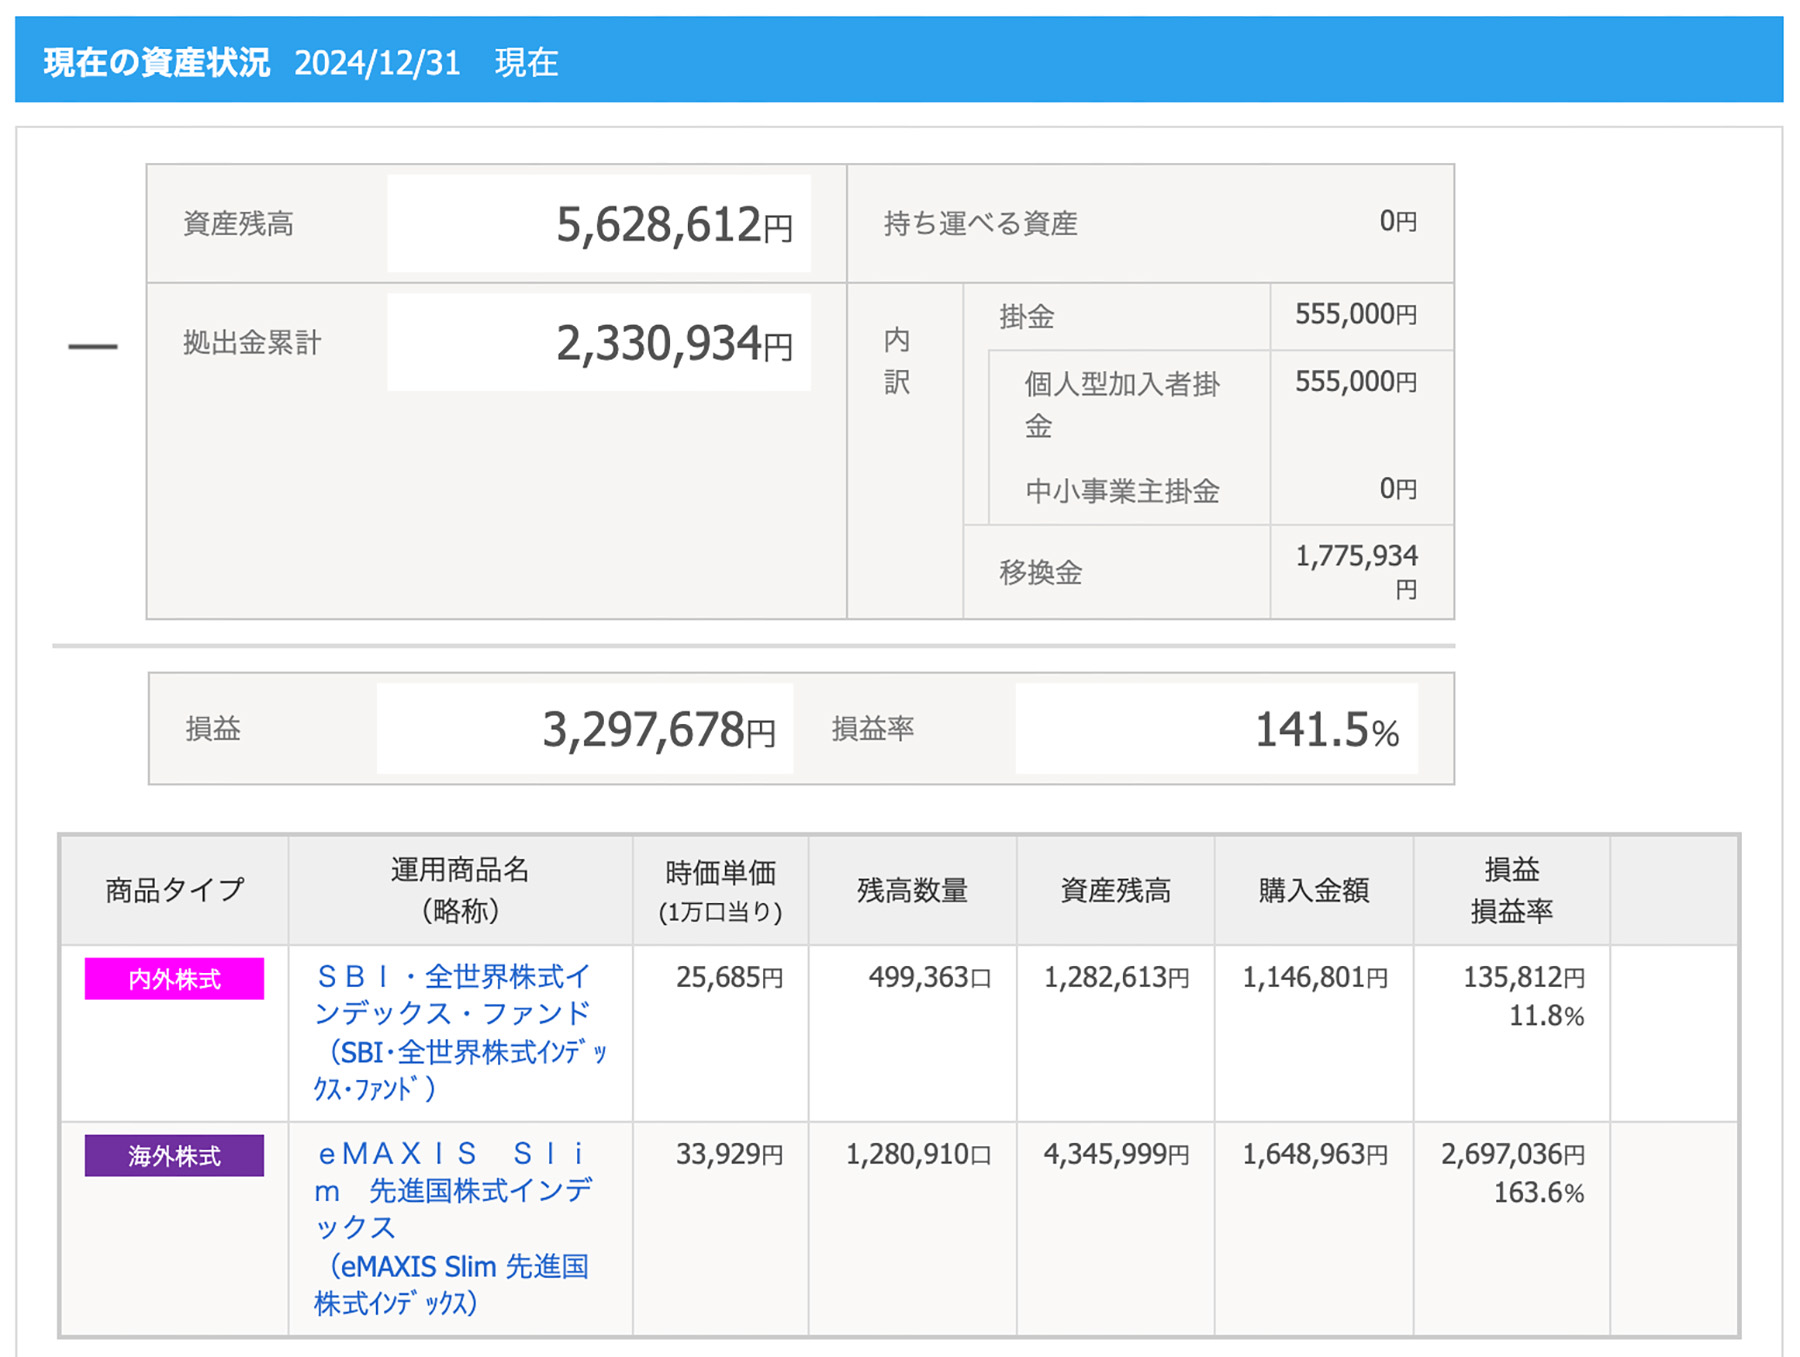Click the 555,000円 value beside 掛金
The height and width of the screenshot is (1357, 1800).
coord(1356,314)
